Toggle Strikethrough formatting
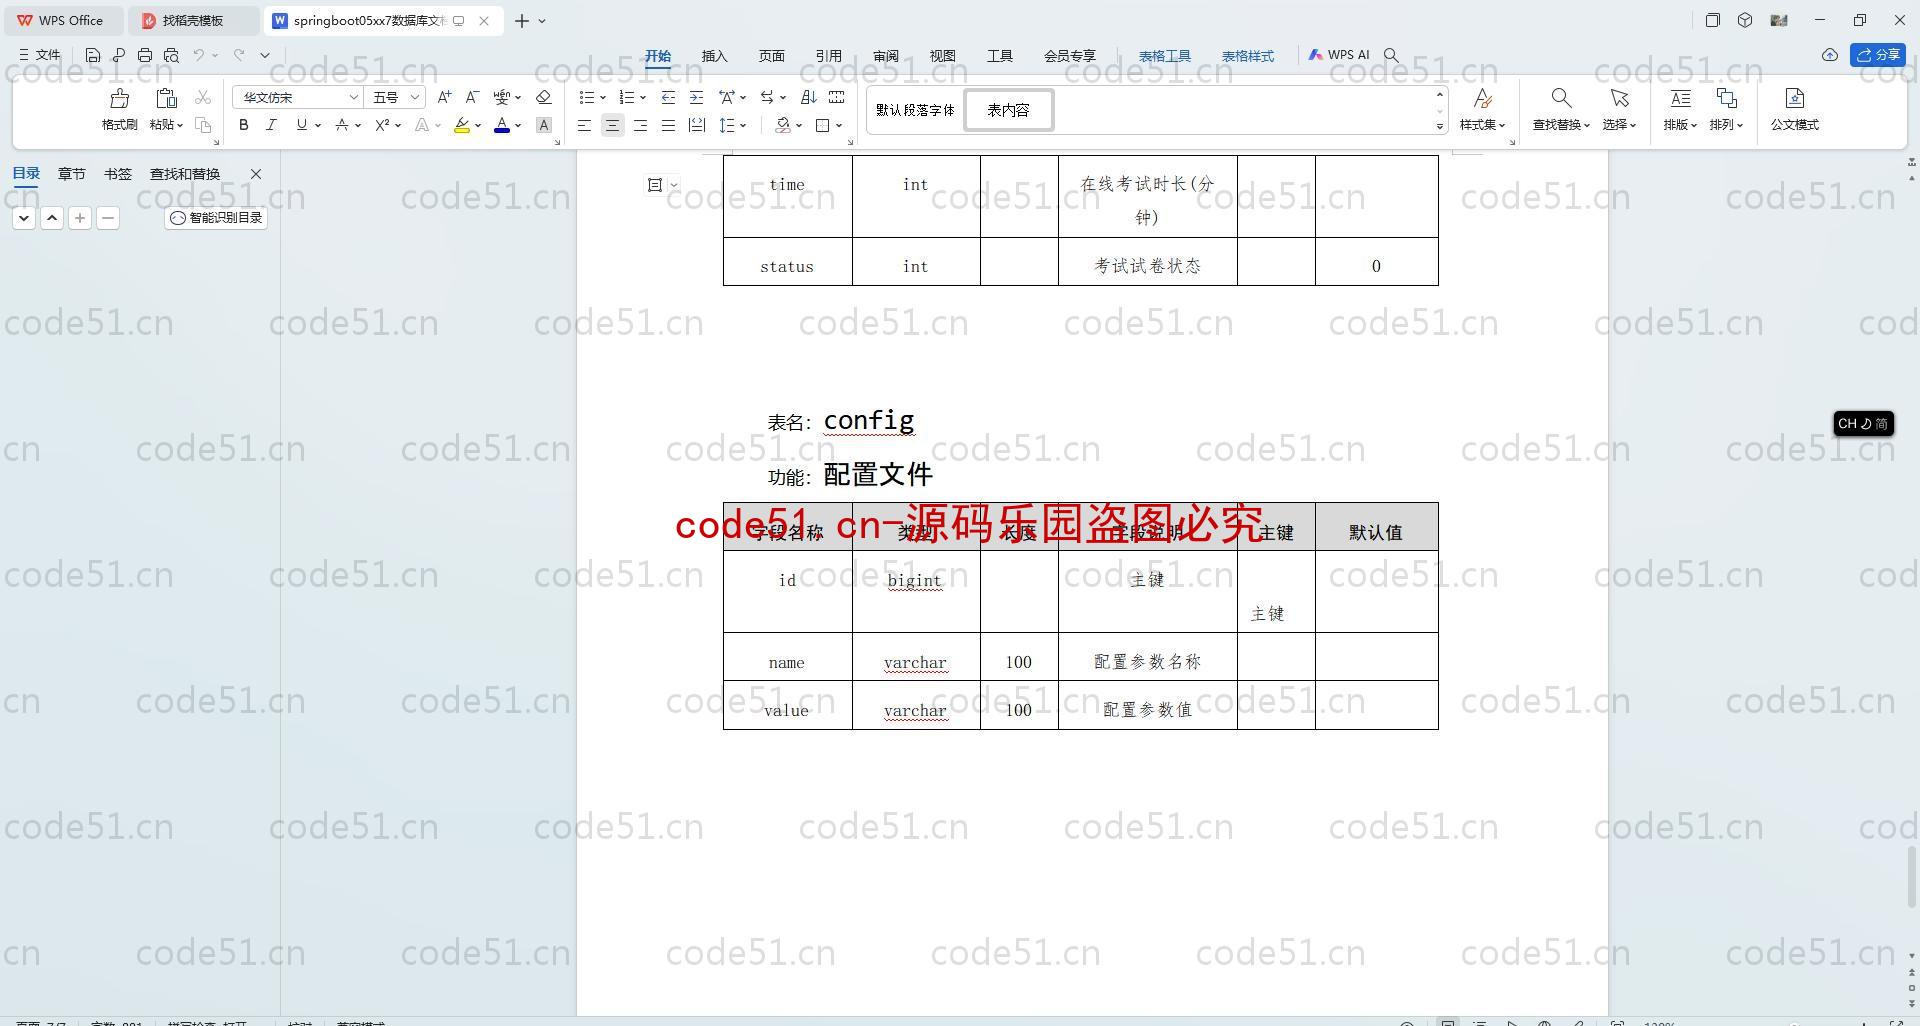 tap(342, 125)
